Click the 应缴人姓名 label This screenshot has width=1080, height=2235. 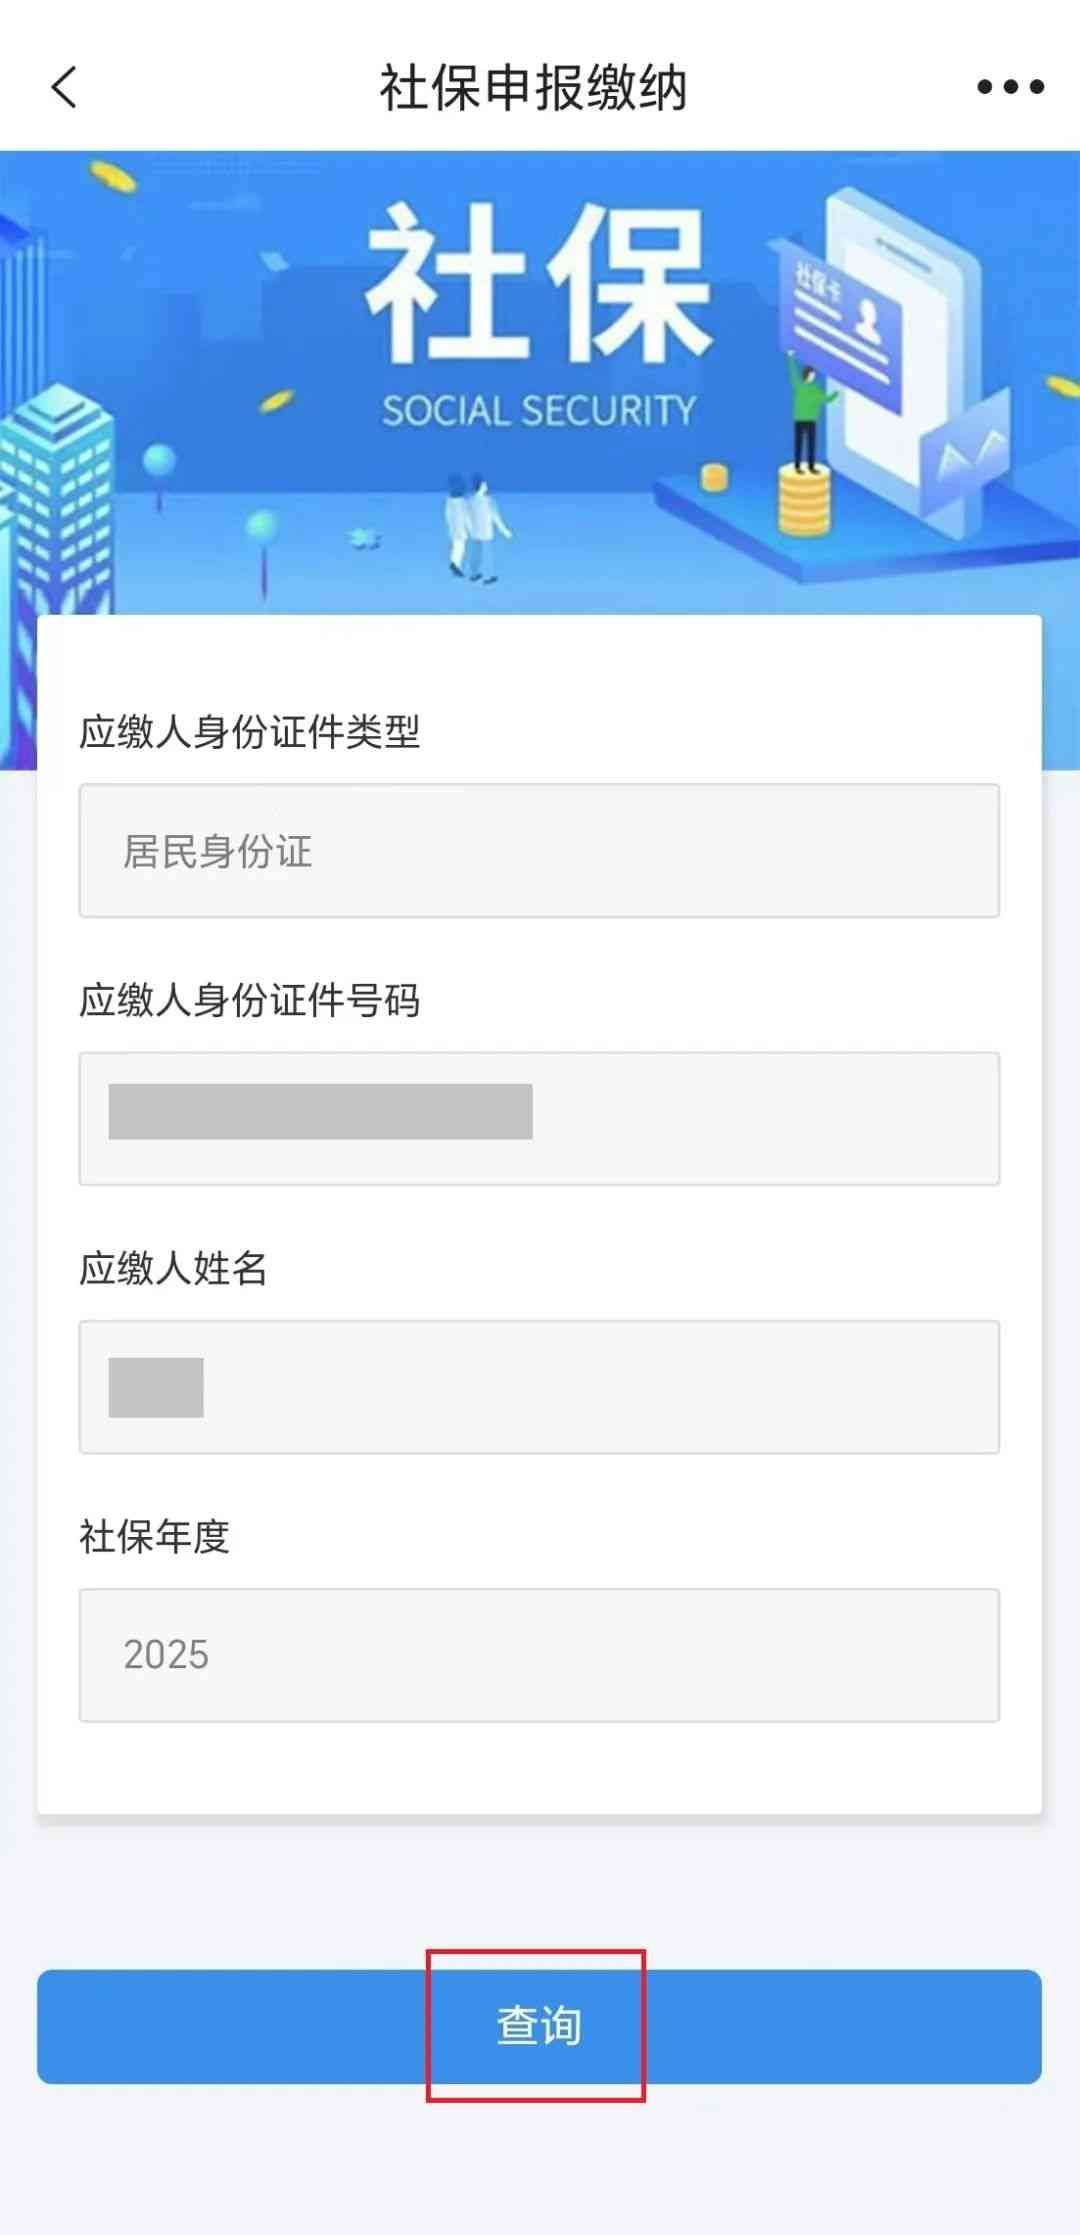point(173,1268)
